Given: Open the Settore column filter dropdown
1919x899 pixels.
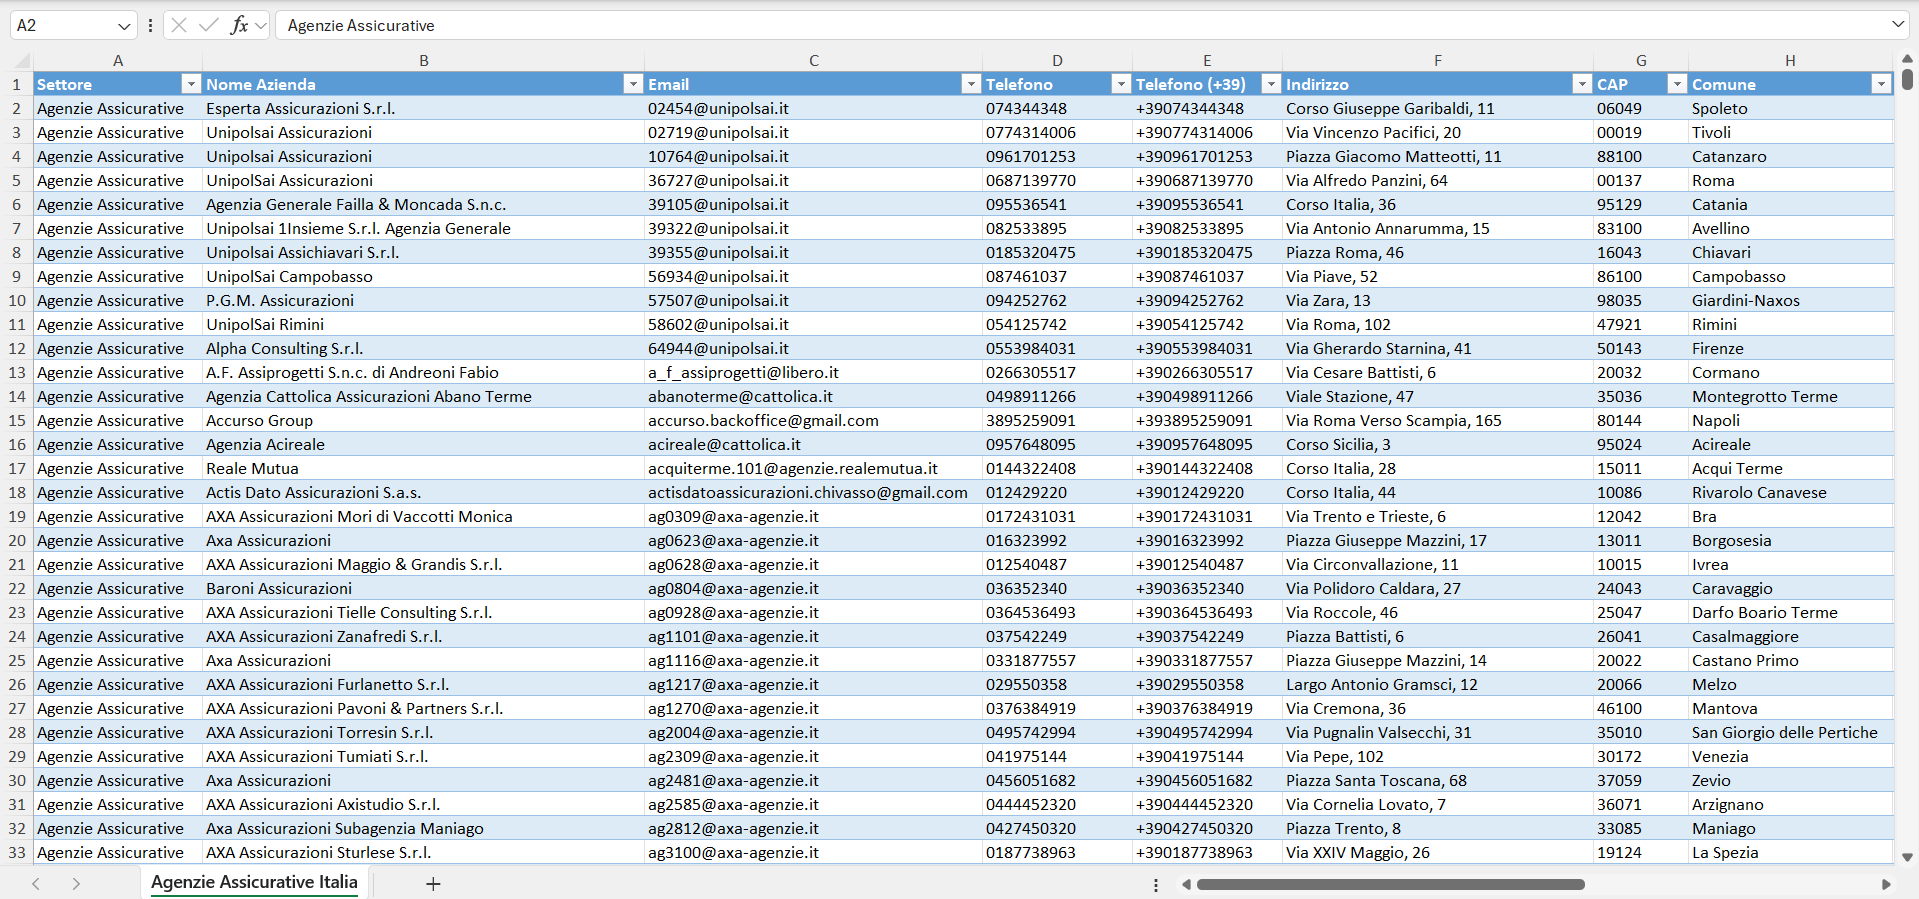Looking at the screenshot, I should click(x=190, y=84).
